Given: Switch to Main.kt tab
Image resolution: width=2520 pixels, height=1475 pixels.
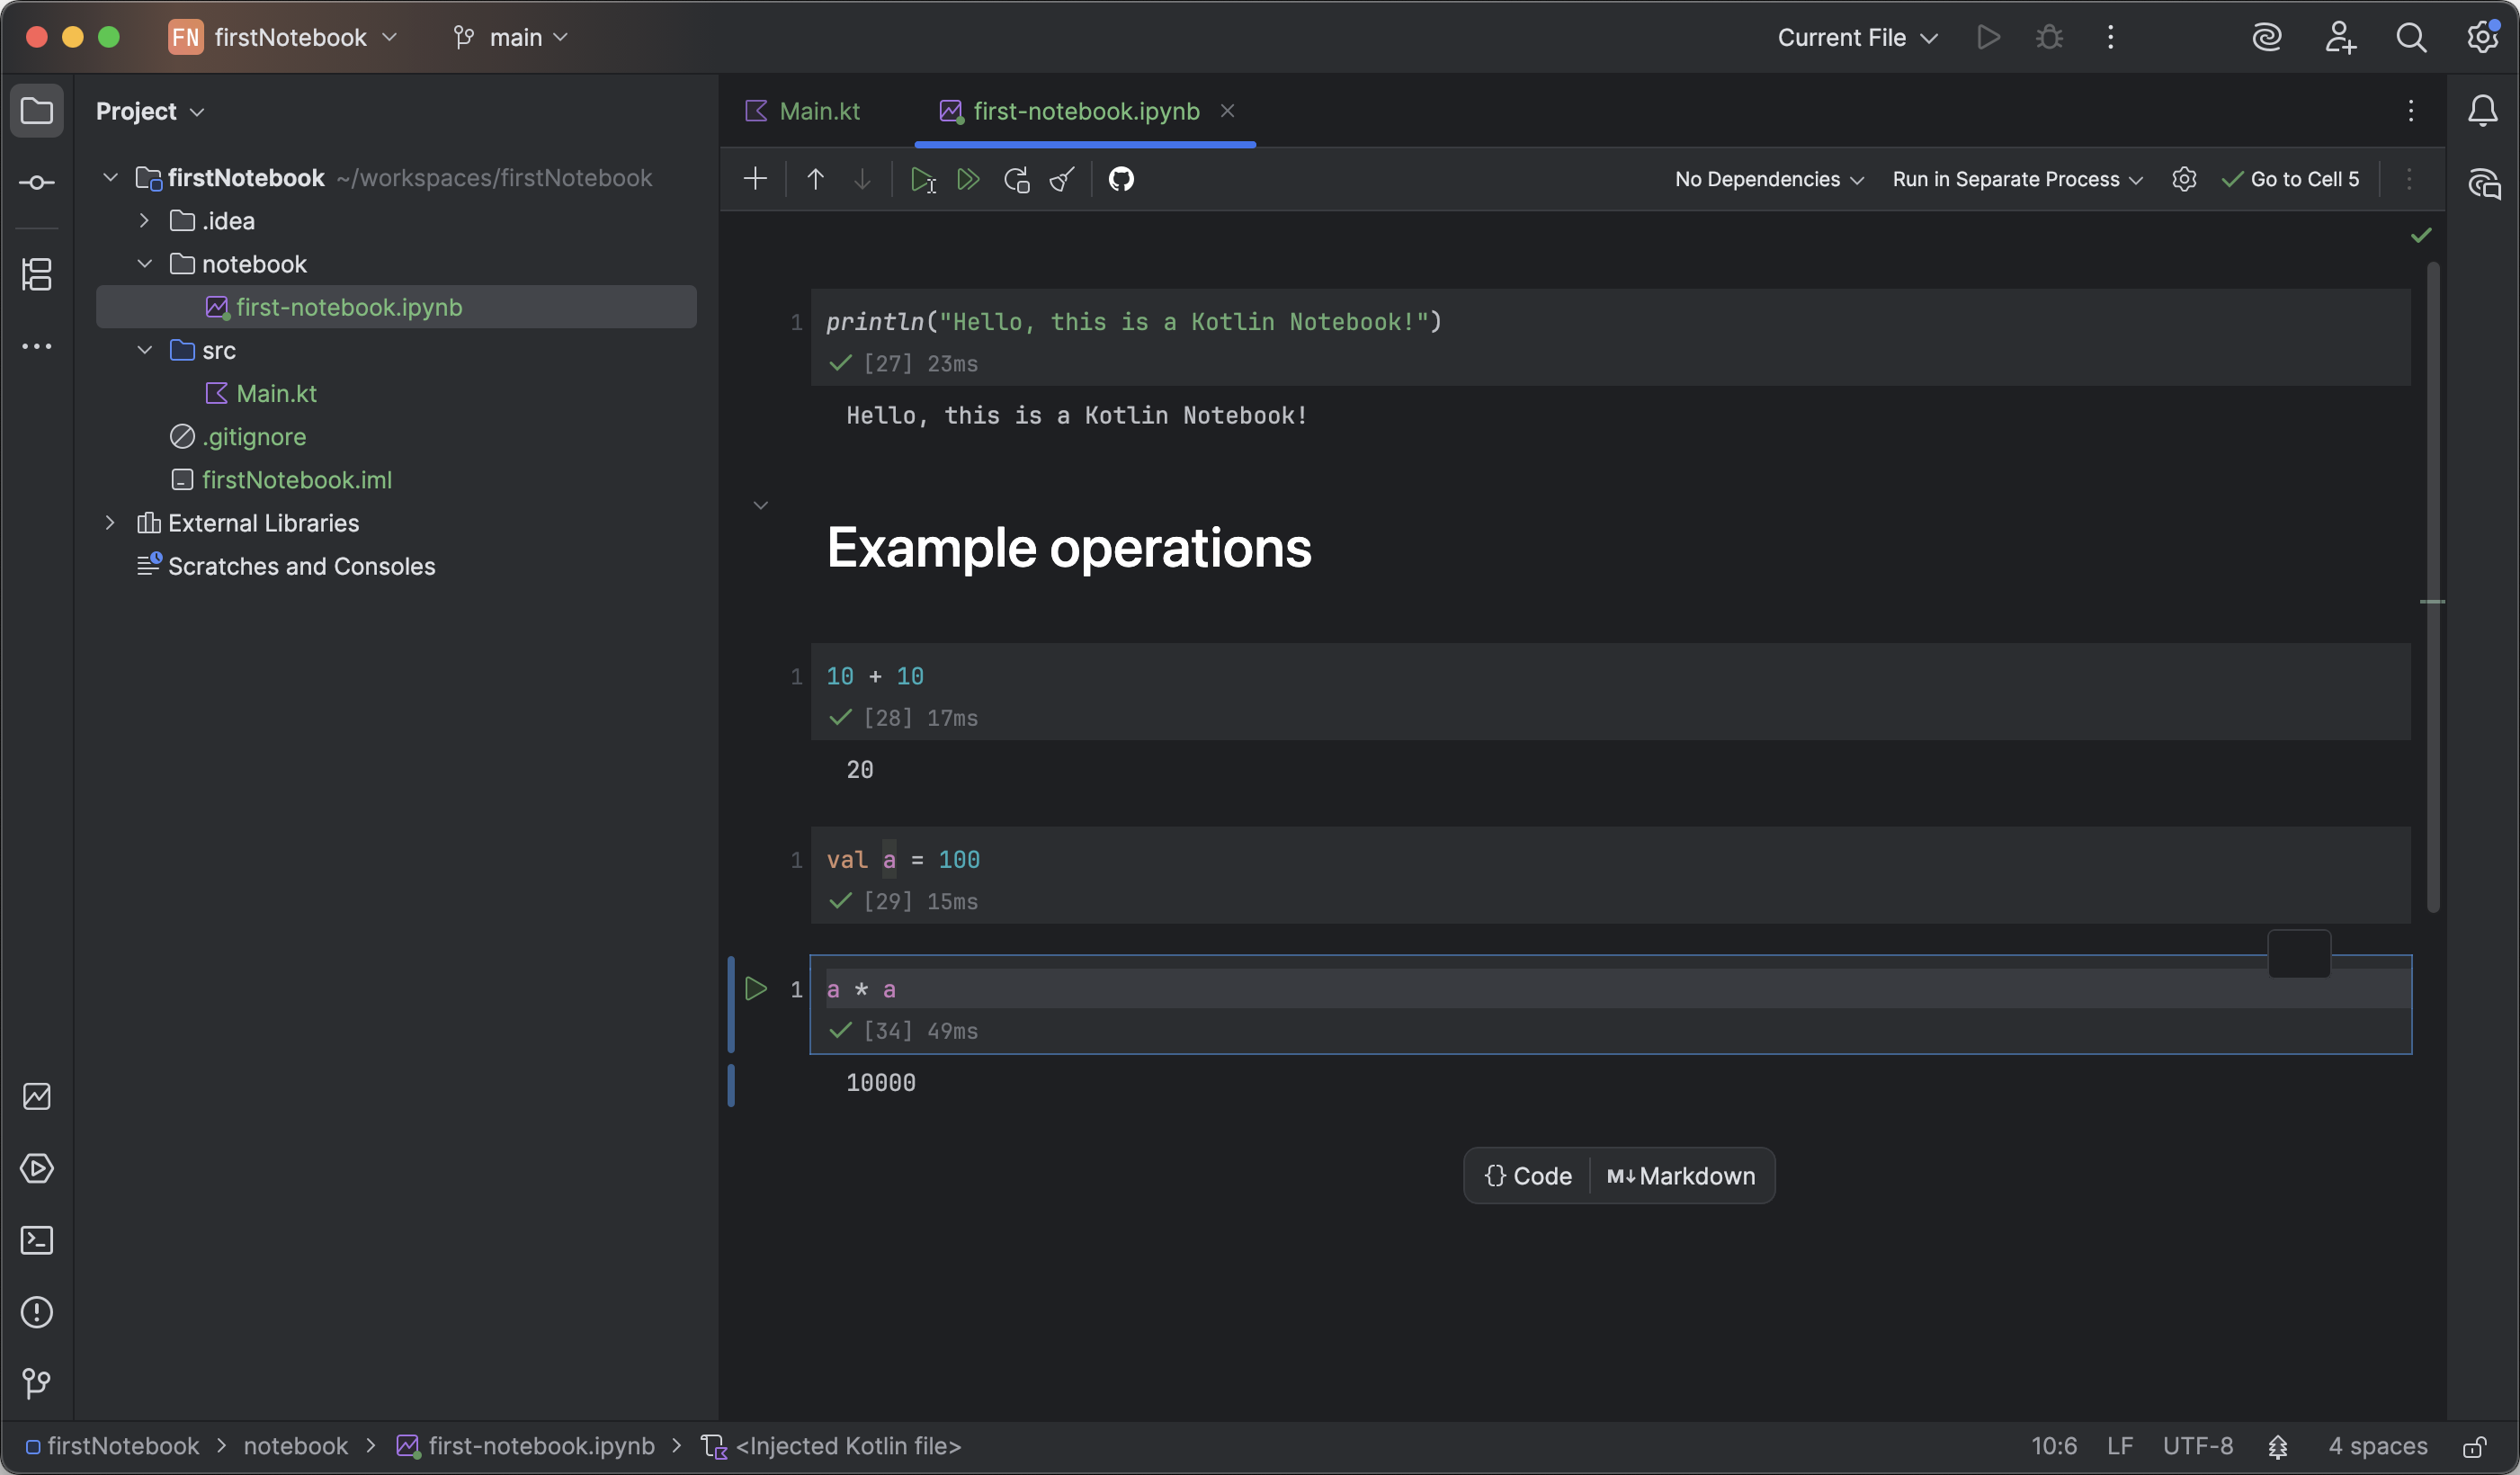Looking at the screenshot, I should 802,111.
